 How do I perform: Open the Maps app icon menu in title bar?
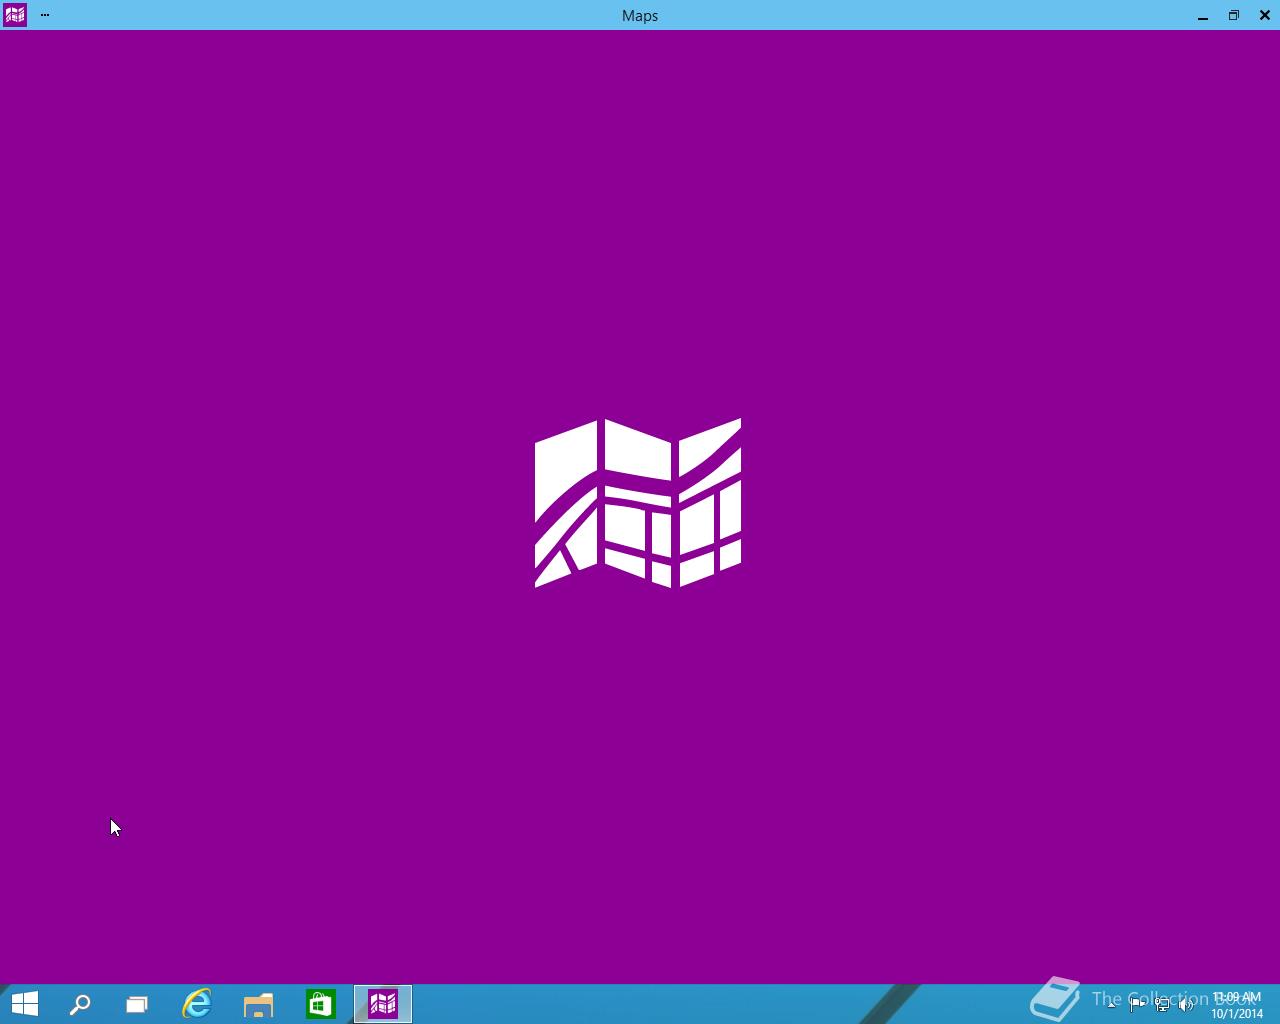pyautogui.click(x=14, y=15)
